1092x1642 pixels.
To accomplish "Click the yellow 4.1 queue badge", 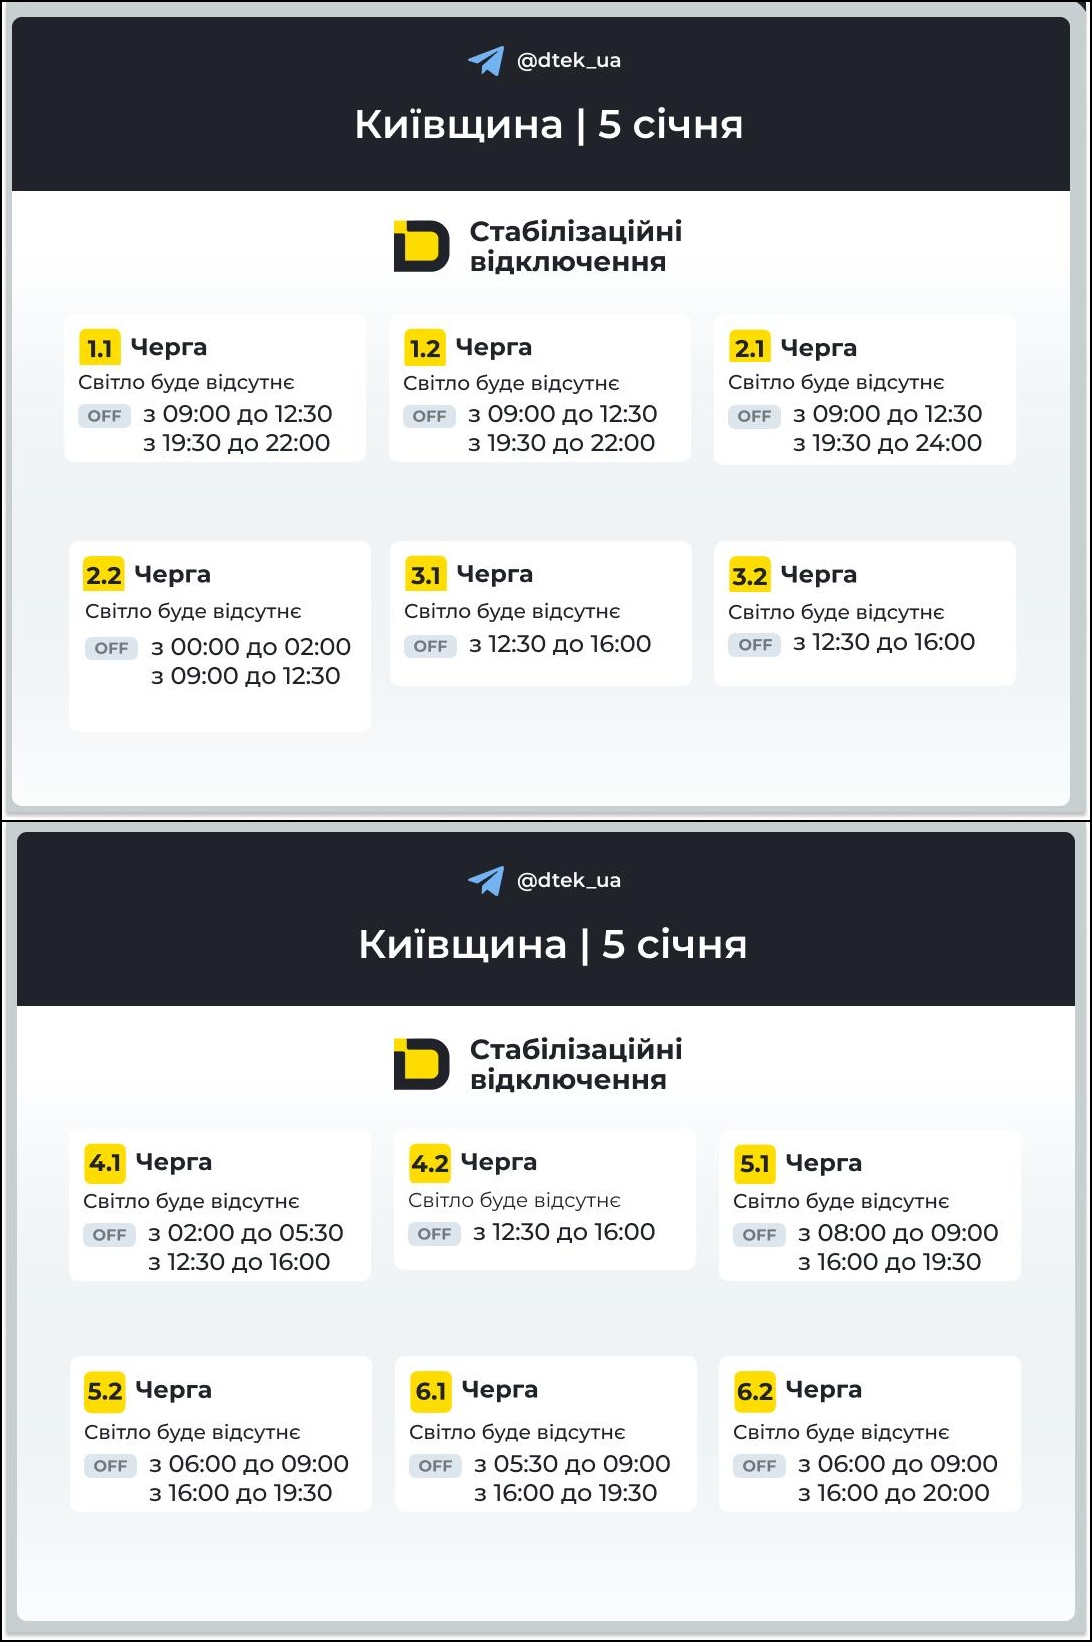I will (x=105, y=1163).
